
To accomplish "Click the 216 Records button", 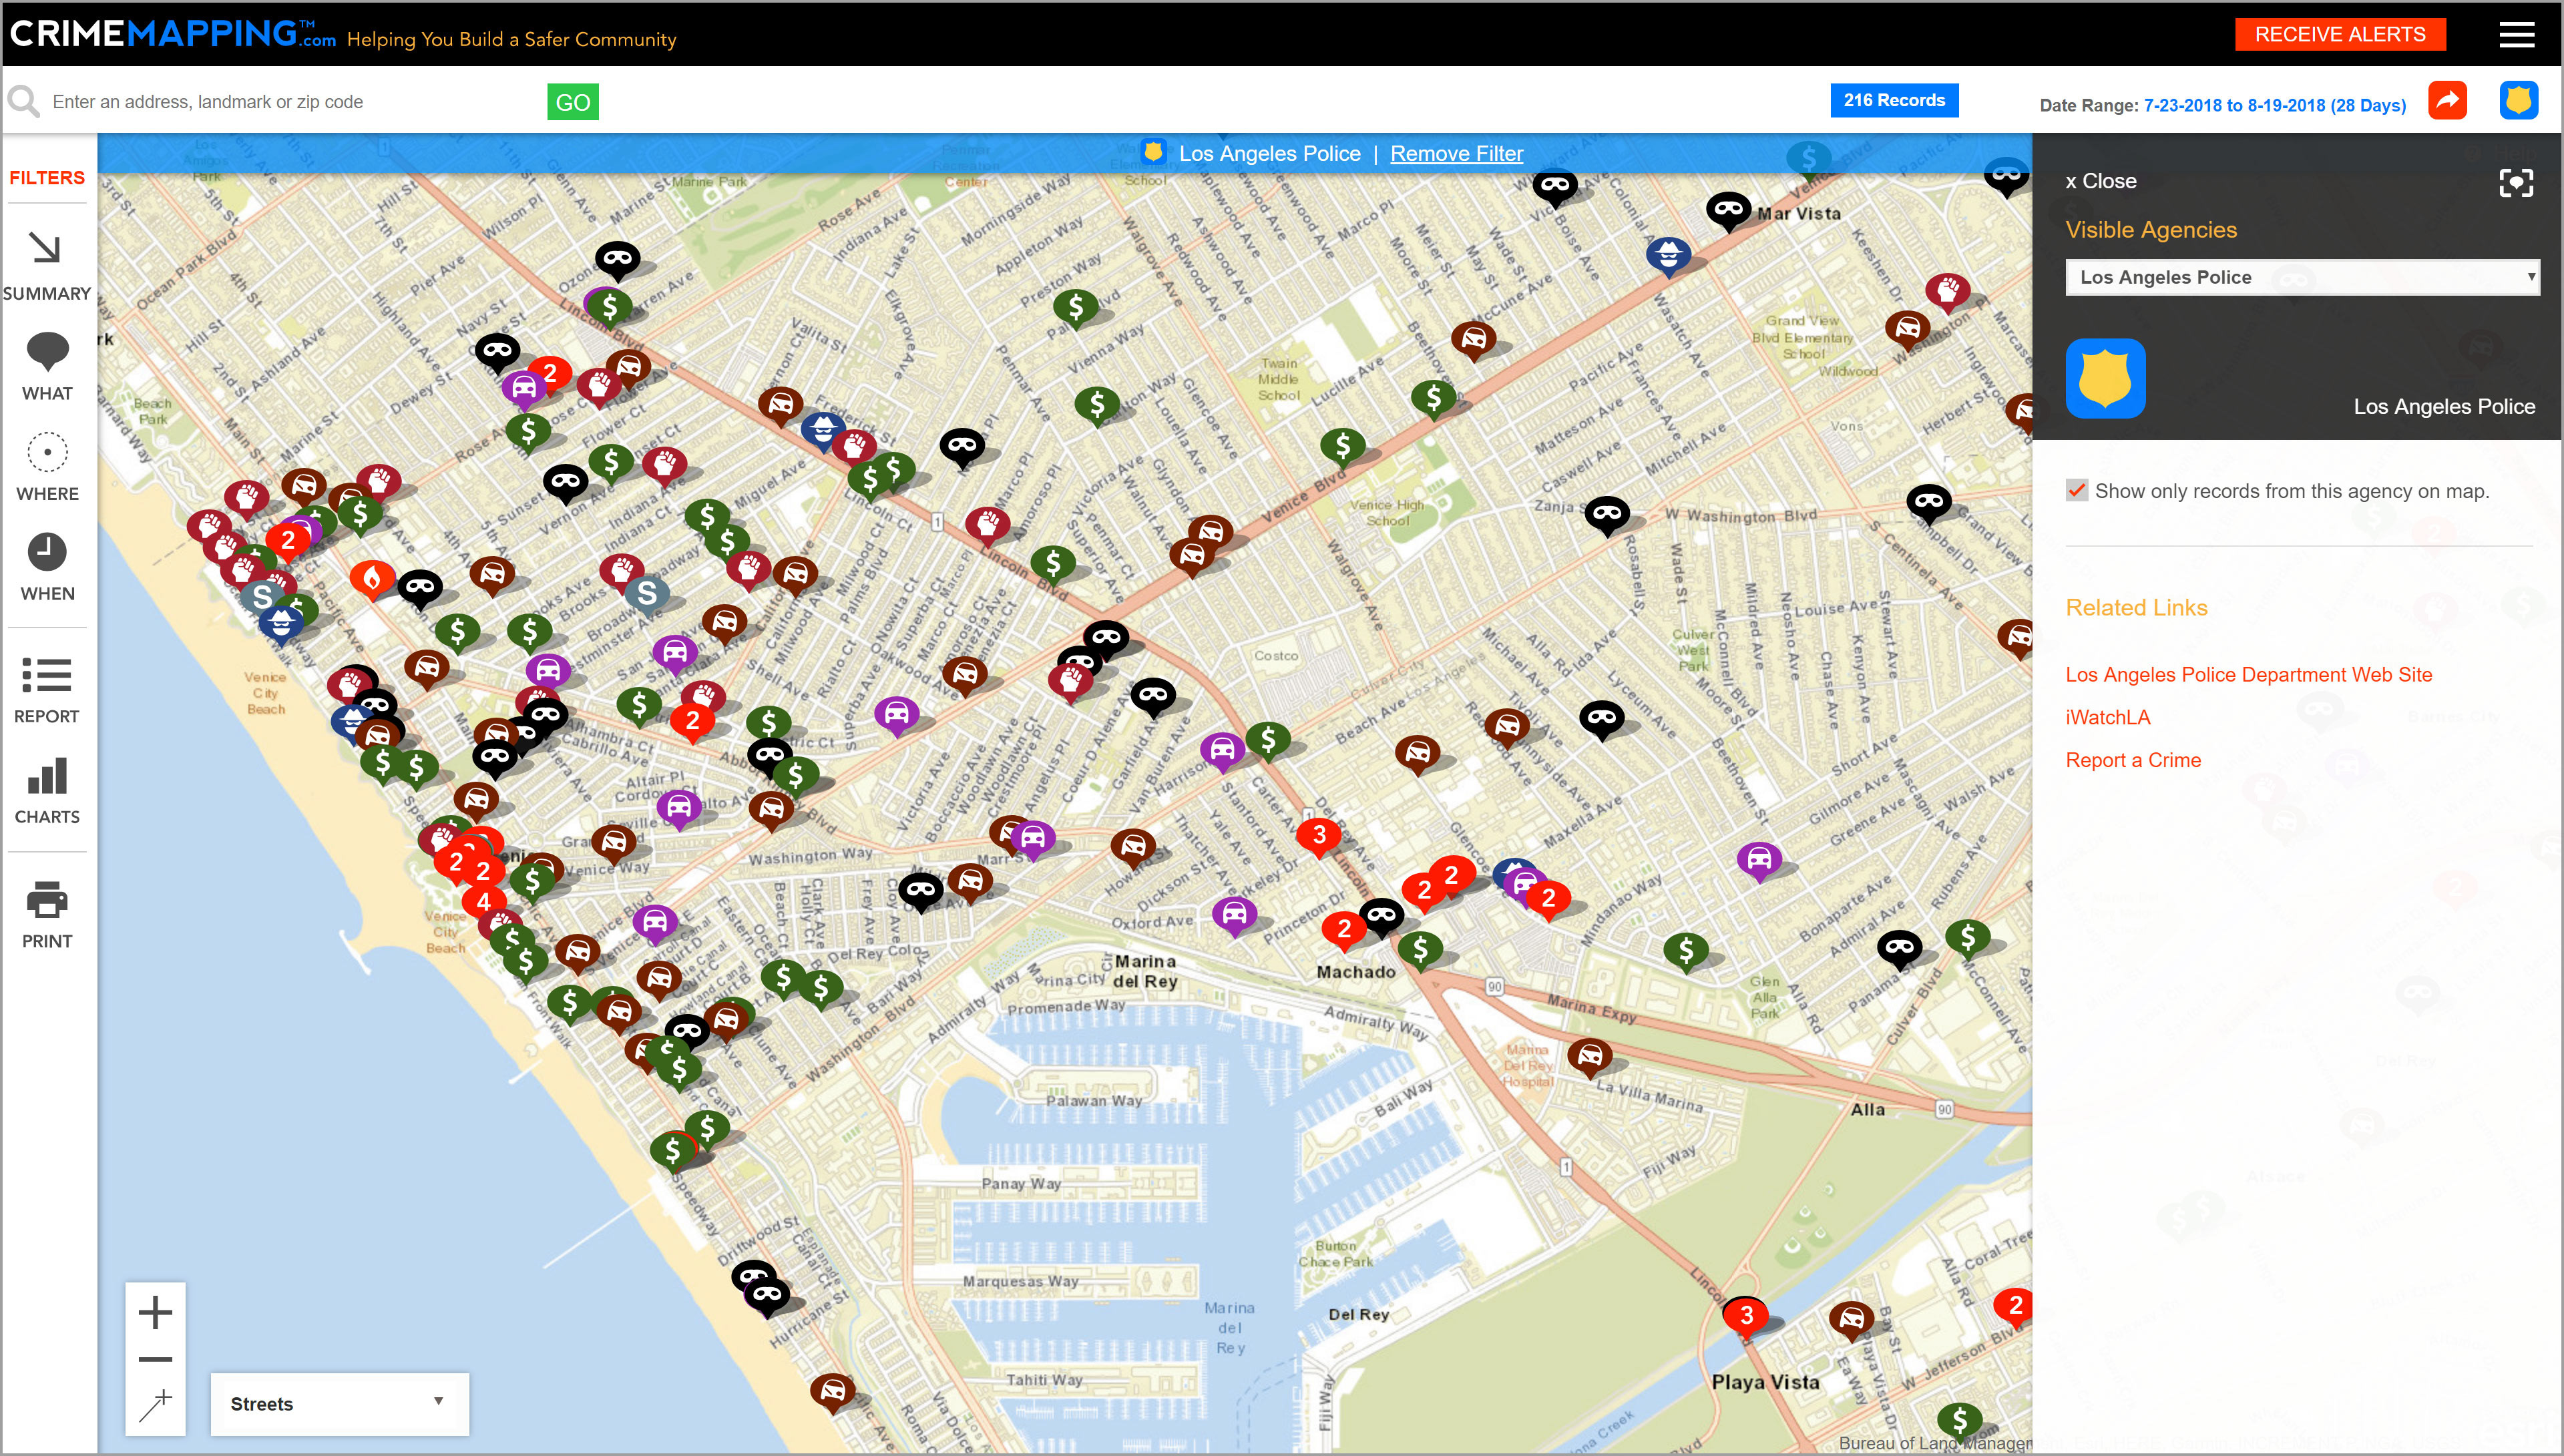I will click(x=1894, y=100).
